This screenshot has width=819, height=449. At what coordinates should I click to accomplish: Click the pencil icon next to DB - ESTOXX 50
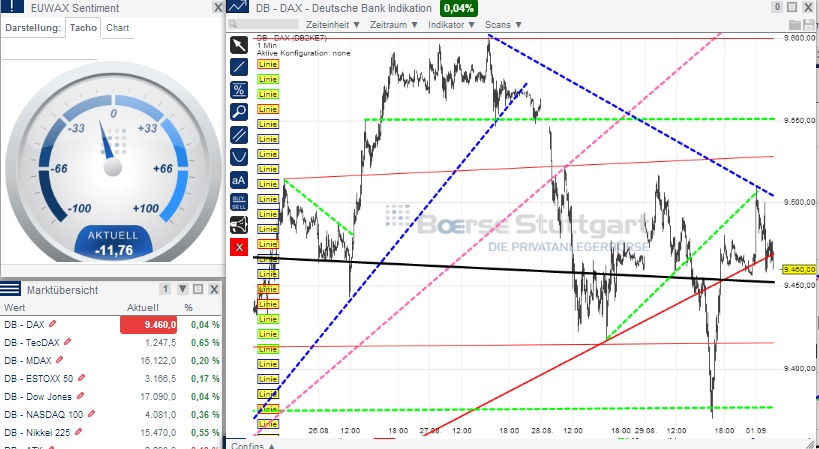[81, 378]
